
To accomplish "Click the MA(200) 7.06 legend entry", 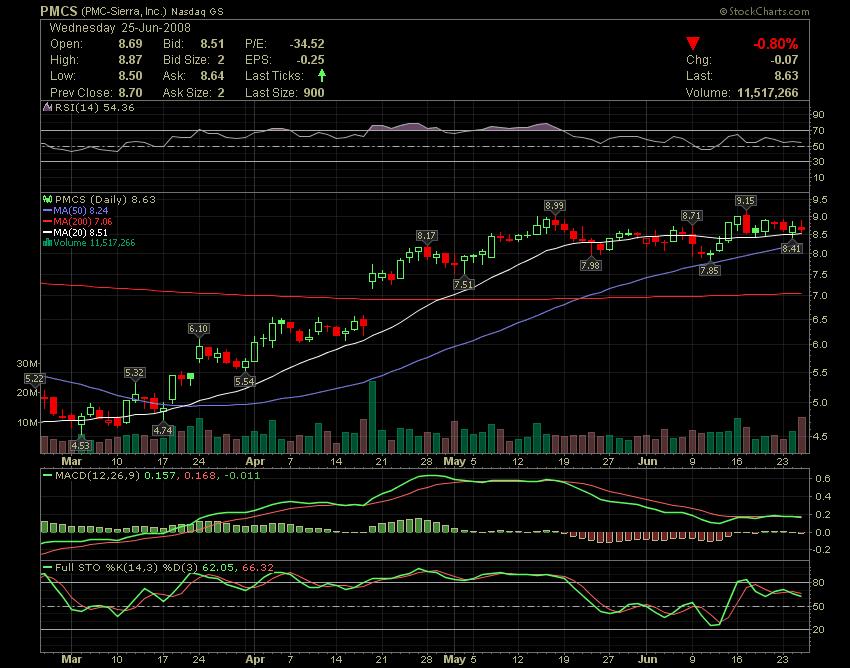I will [83, 221].
